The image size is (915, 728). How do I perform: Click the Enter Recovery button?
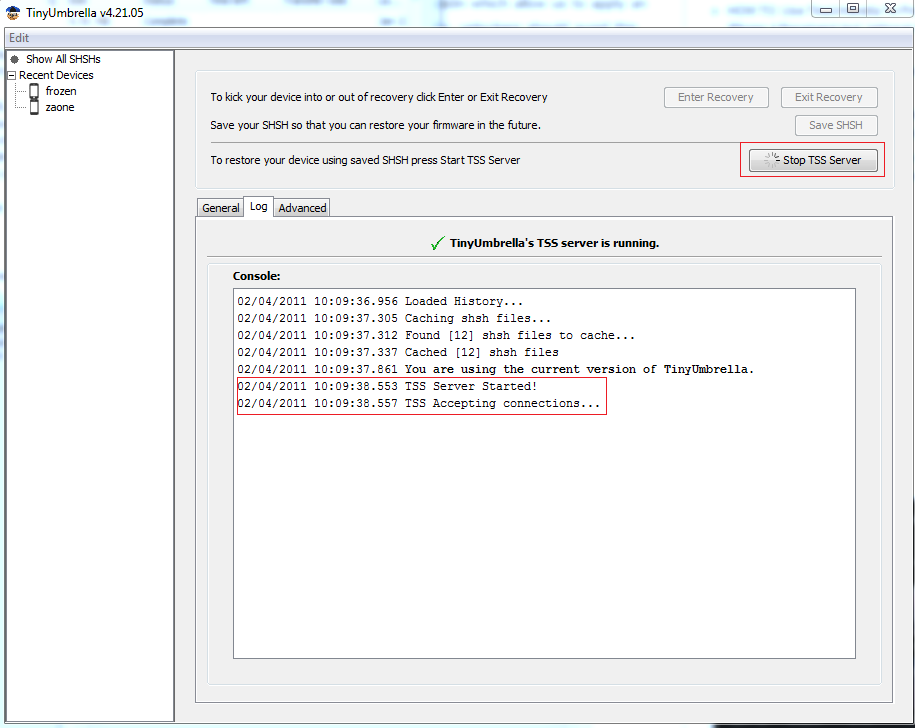point(716,97)
